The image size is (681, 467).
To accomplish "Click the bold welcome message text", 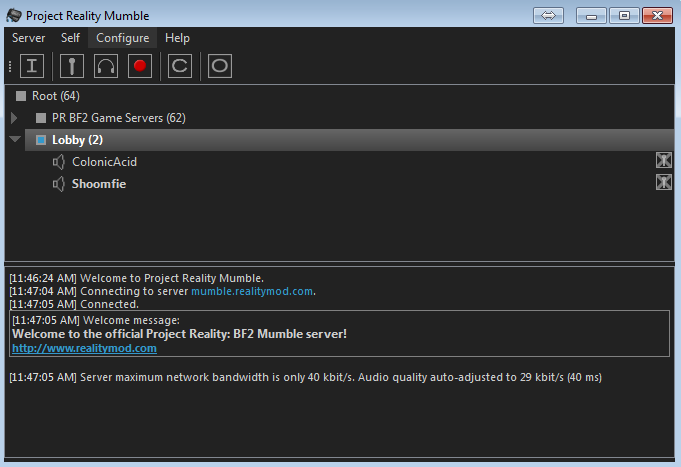I will (x=179, y=334).
